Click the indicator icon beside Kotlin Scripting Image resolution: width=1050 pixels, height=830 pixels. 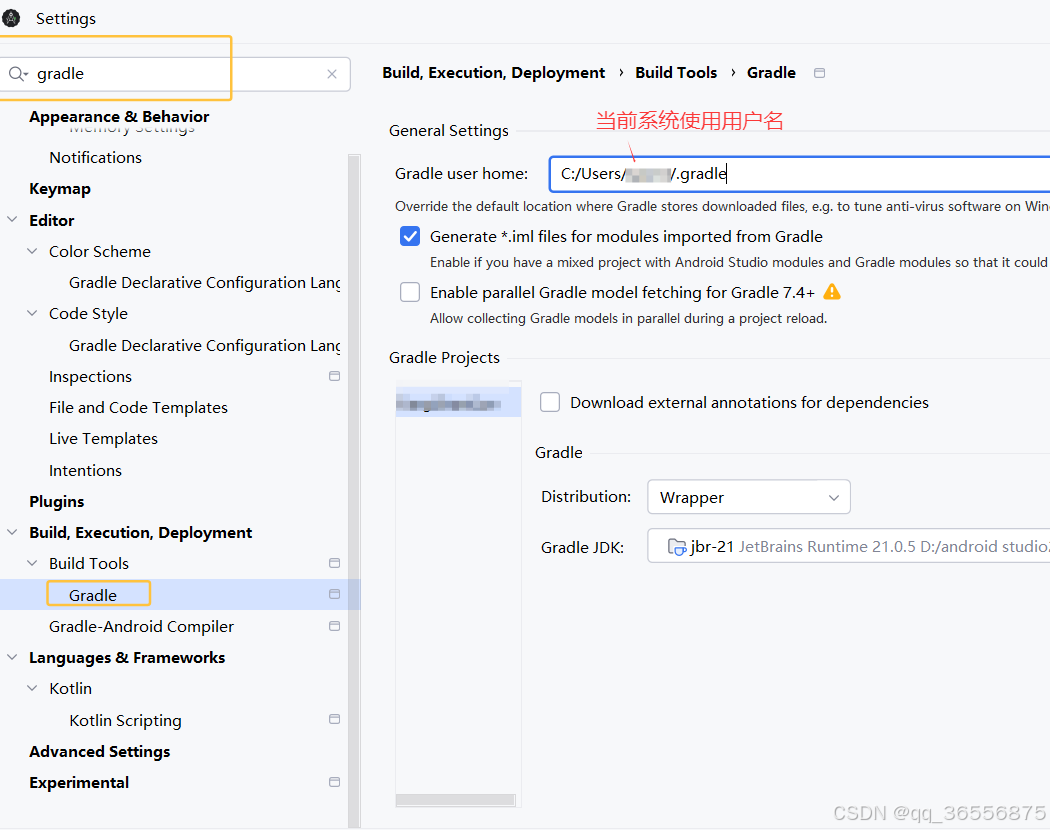(334, 719)
